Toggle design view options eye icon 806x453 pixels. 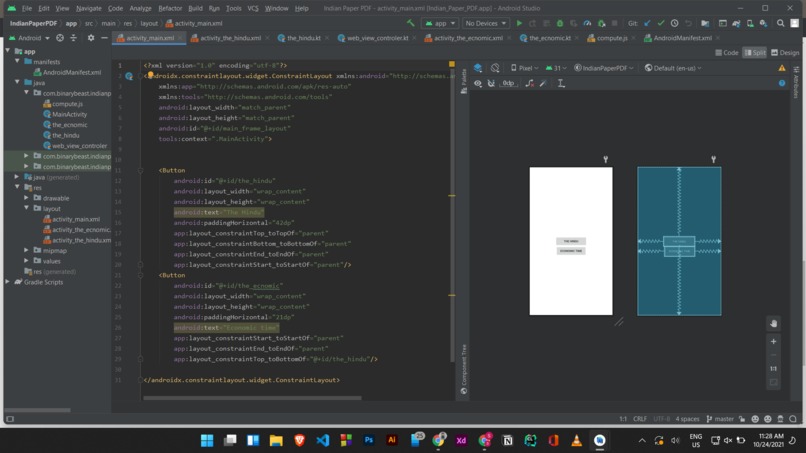coord(478,83)
